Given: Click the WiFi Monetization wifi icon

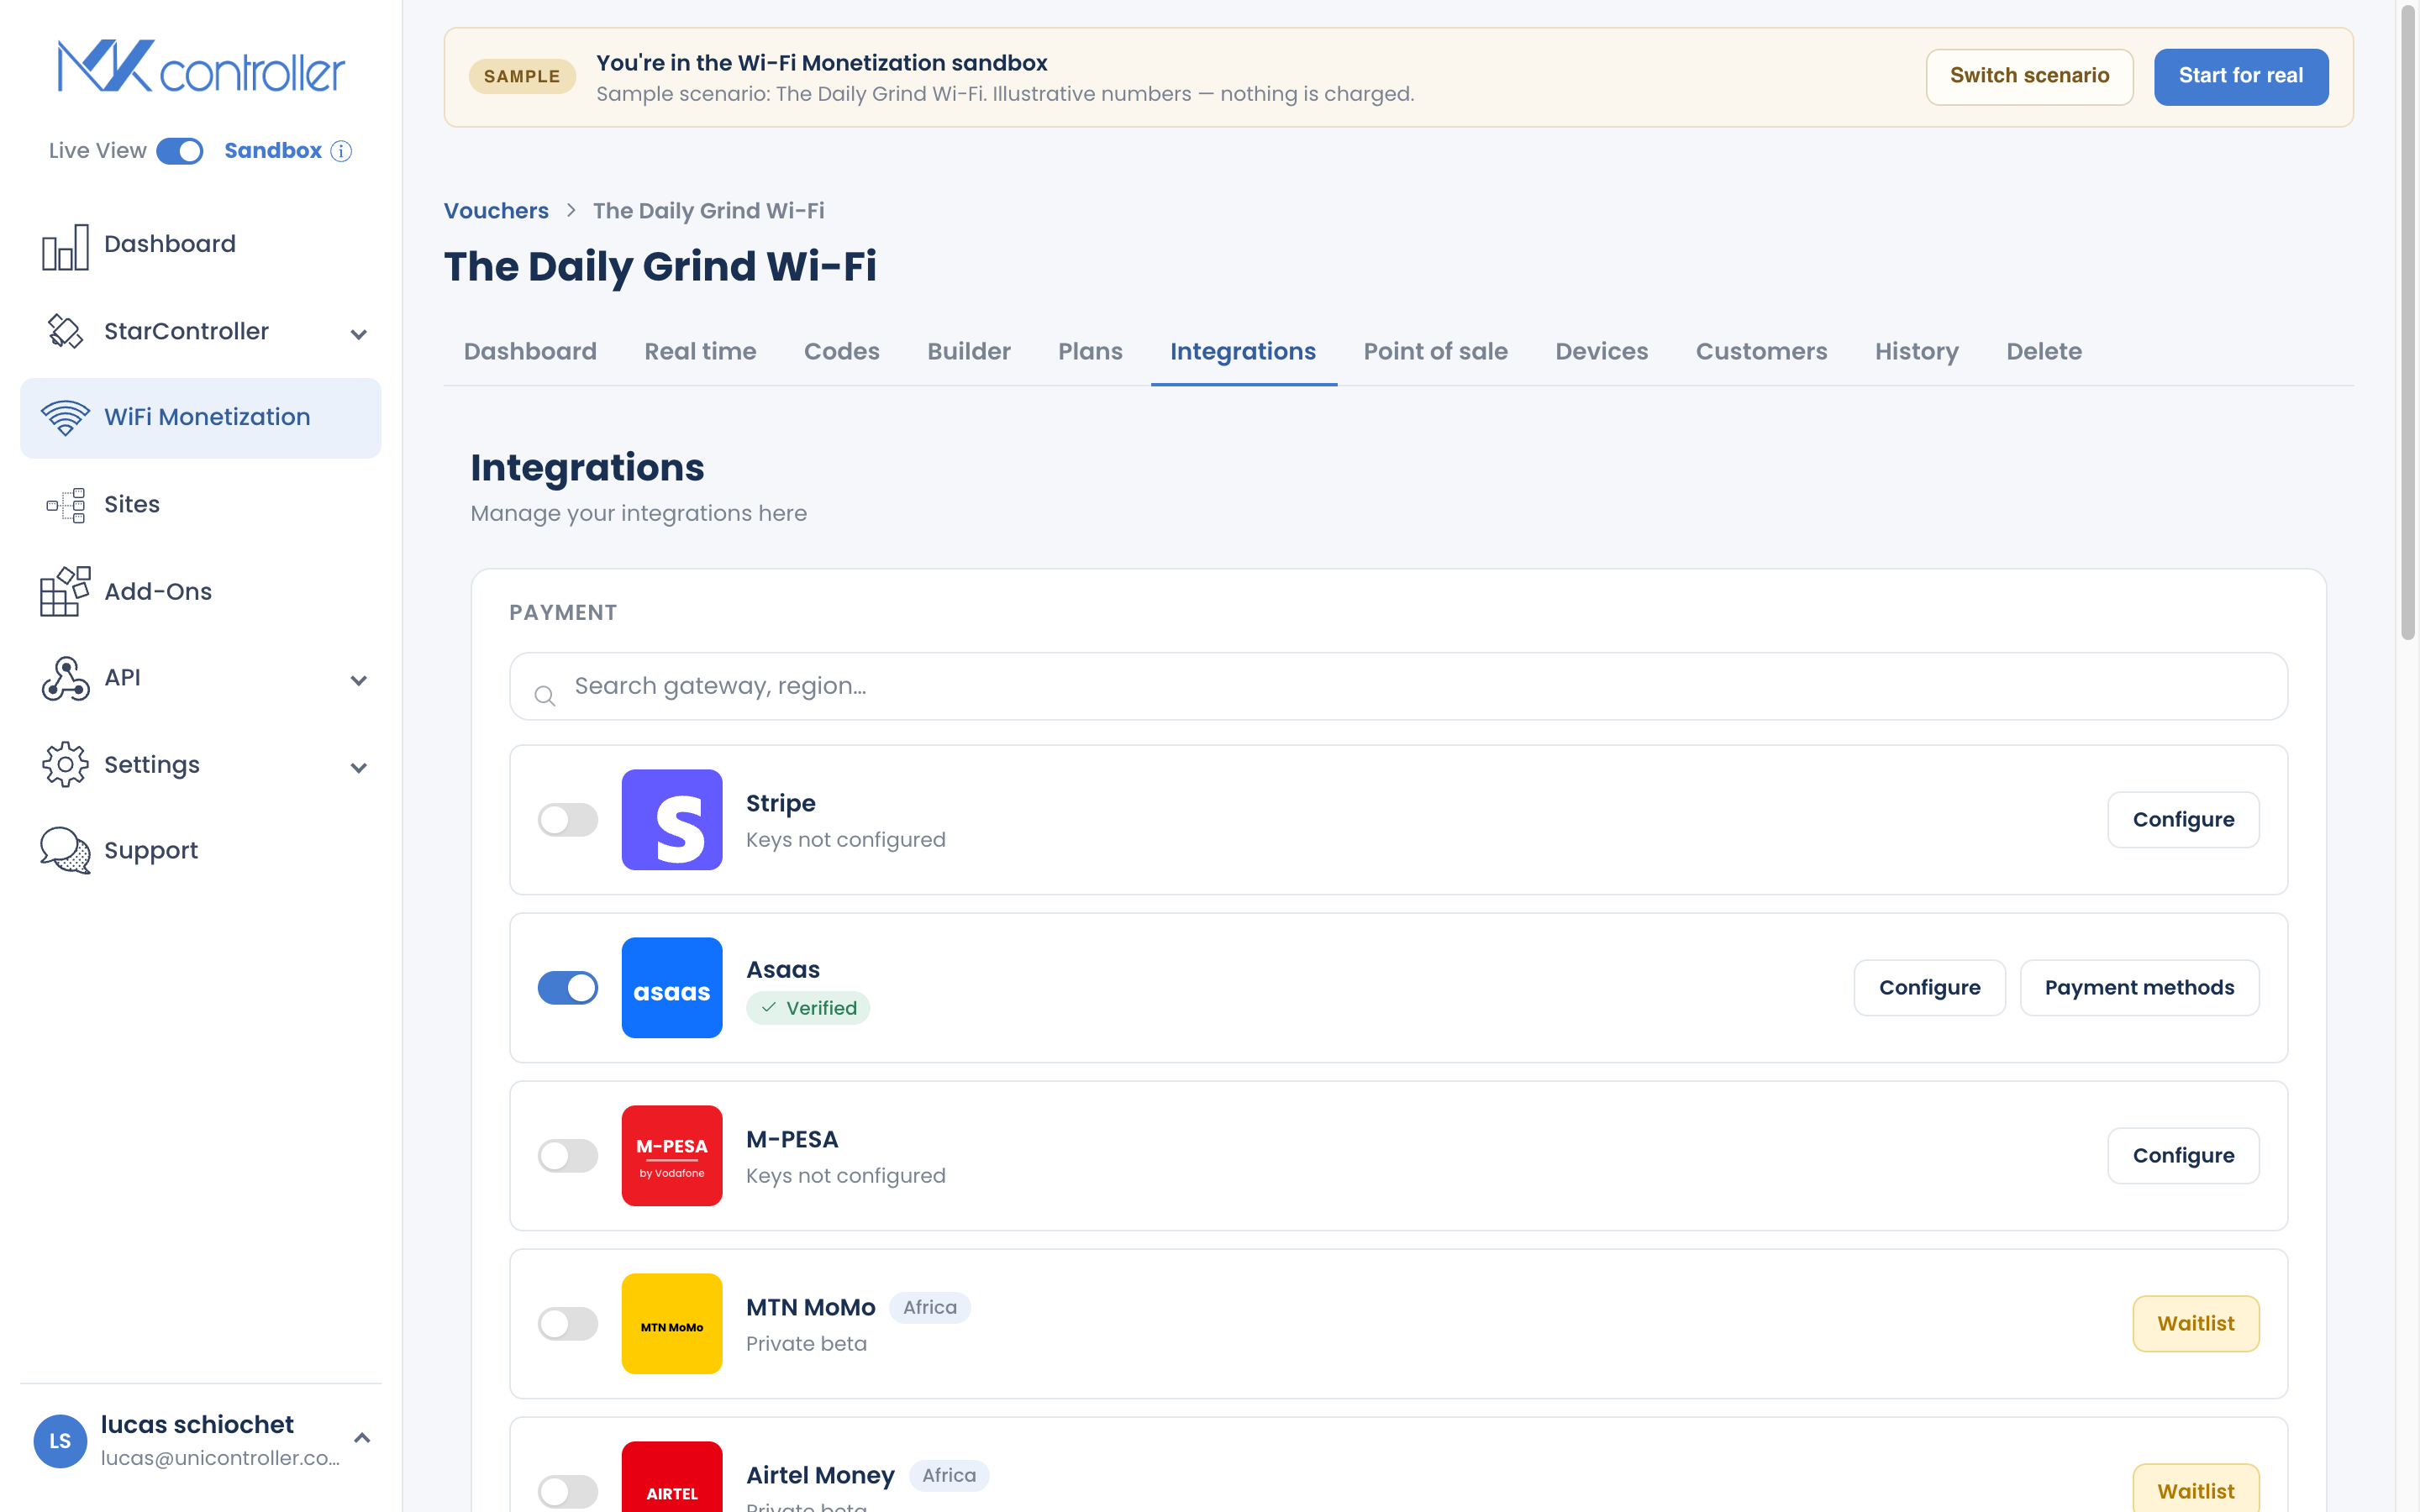Looking at the screenshot, I should (x=65, y=417).
